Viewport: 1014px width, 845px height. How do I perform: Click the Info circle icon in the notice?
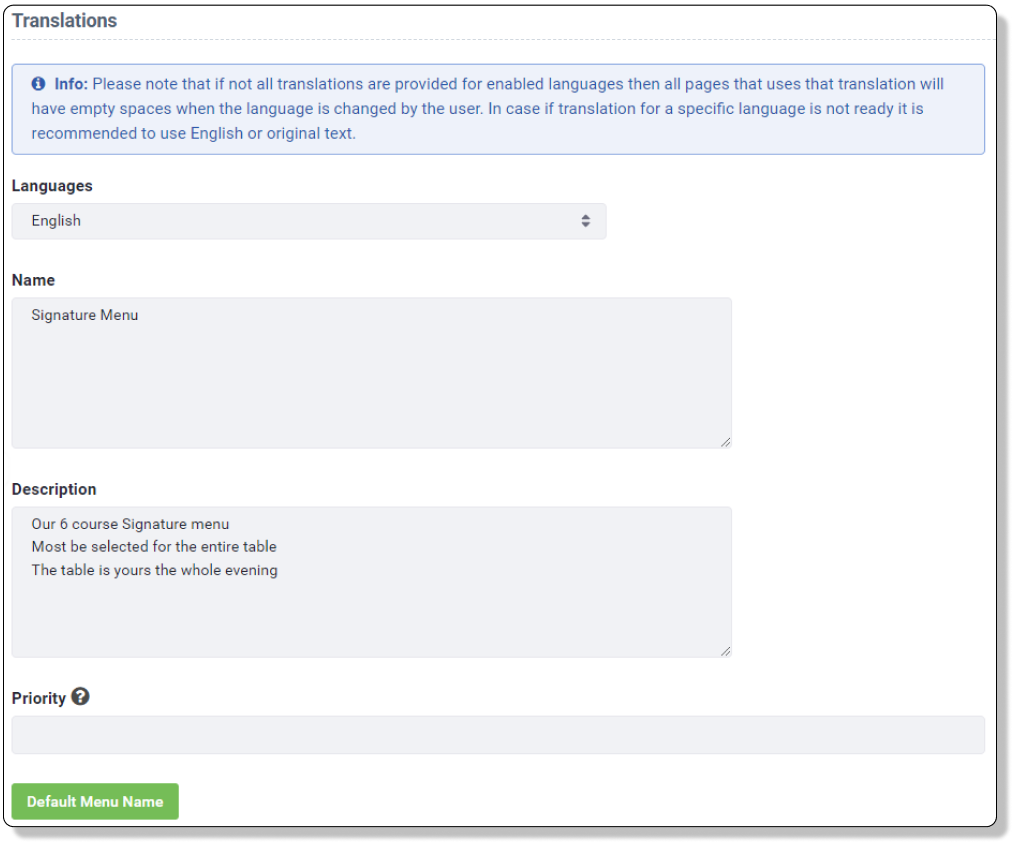(39, 83)
